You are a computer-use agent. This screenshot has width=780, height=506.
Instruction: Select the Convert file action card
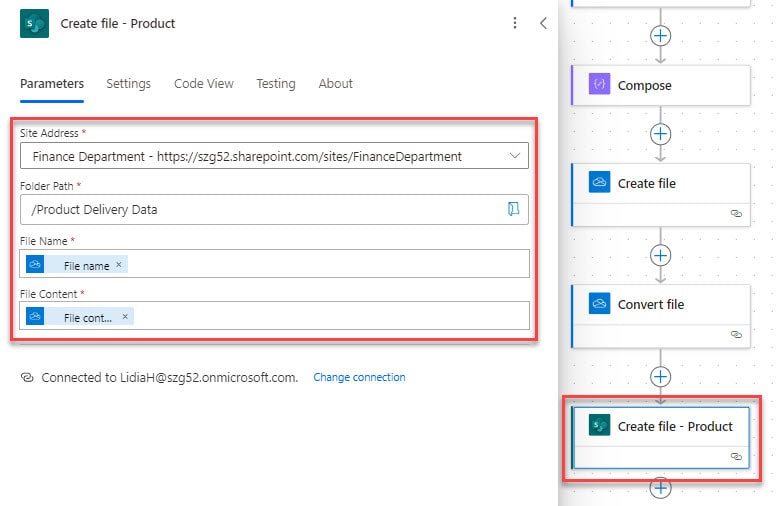click(x=661, y=316)
